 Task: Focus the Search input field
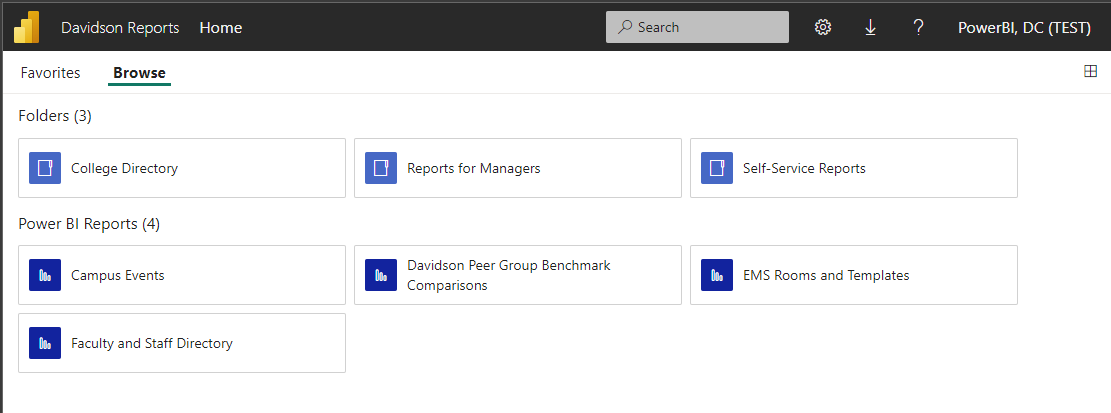click(x=697, y=27)
